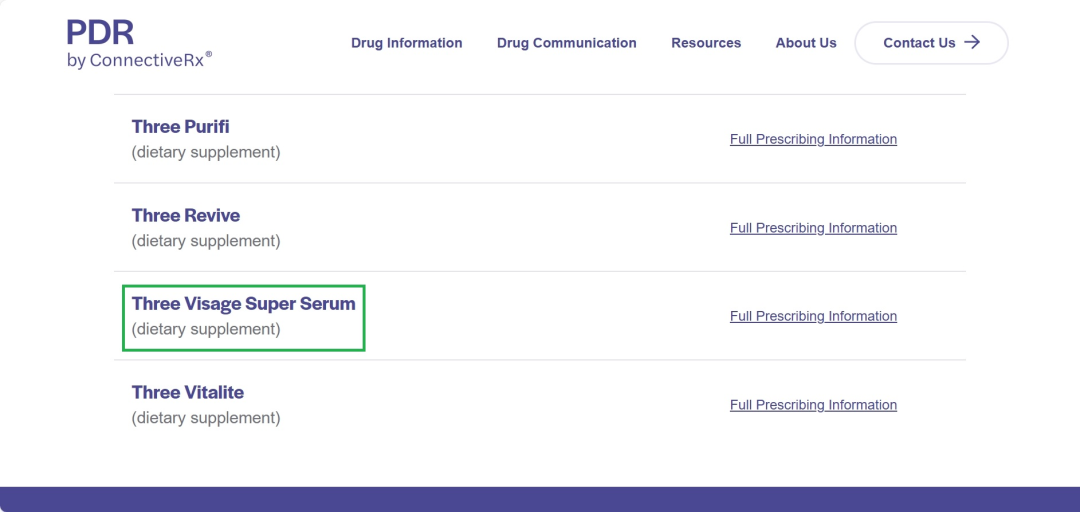The width and height of the screenshot is (1080, 512).
Task: View Full Prescribing Information for Three Revive
Action: pos(813,228)
